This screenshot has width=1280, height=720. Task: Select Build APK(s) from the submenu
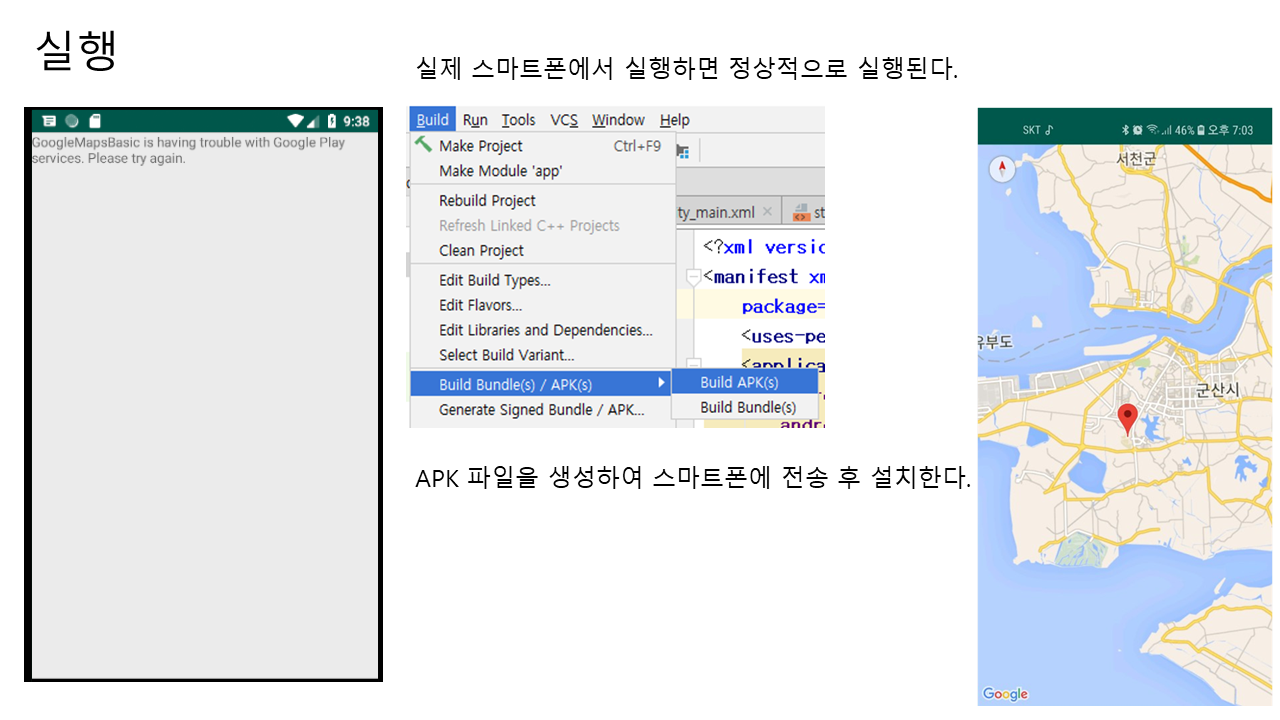tap(739, 382)
